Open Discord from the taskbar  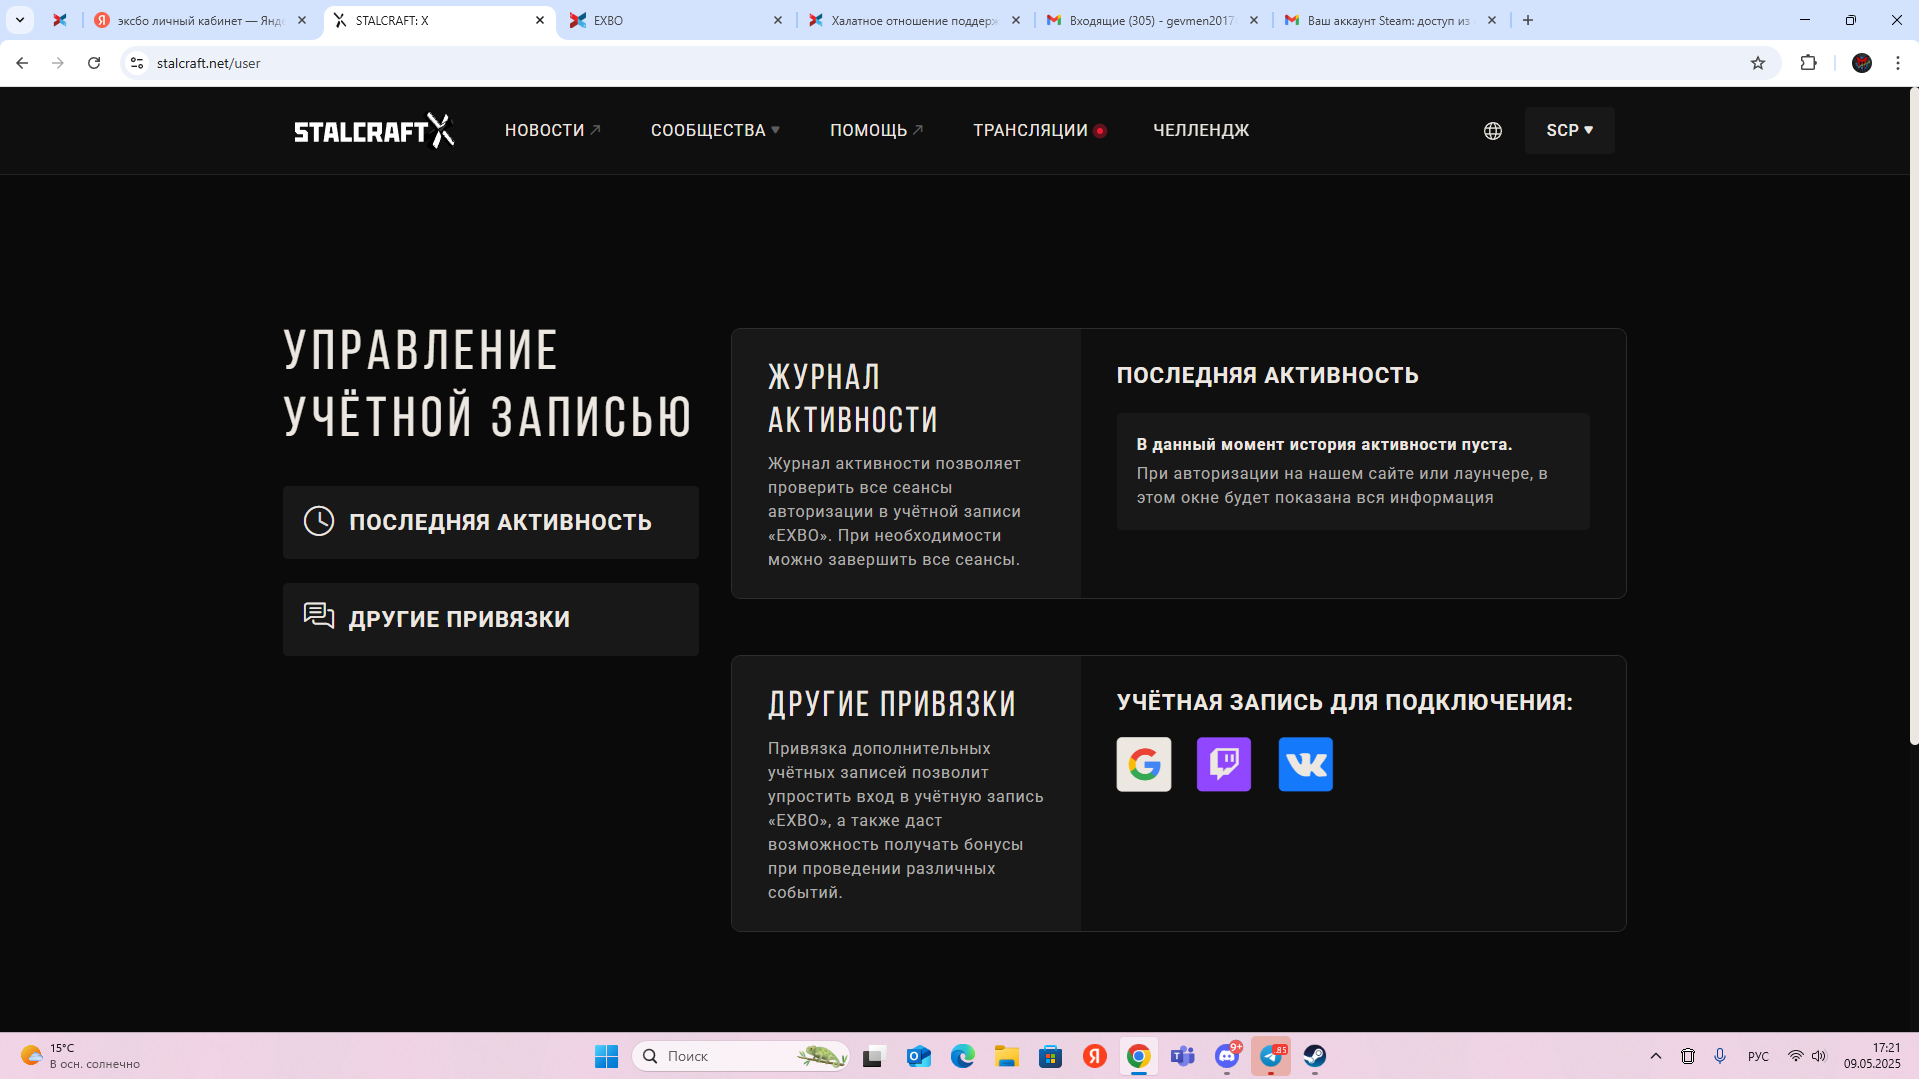[x=1227, y=1056]
